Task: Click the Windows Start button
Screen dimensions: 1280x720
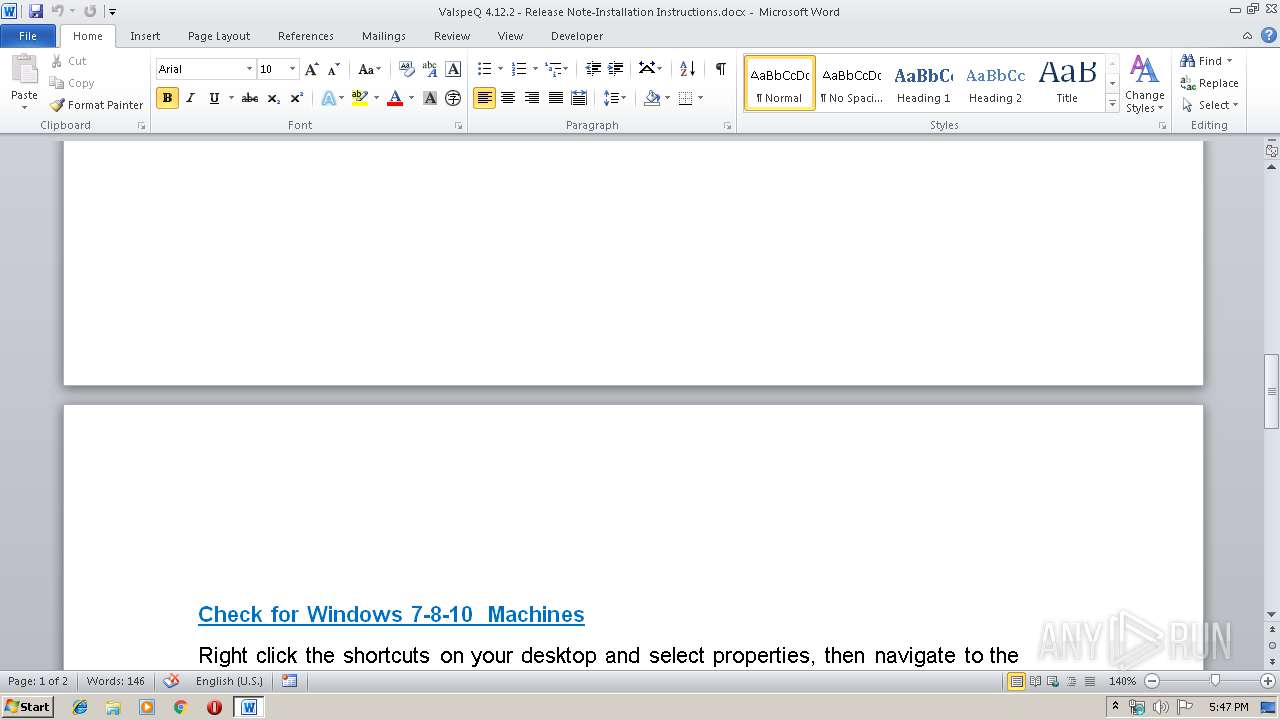Action: click(x=27, y=707)
